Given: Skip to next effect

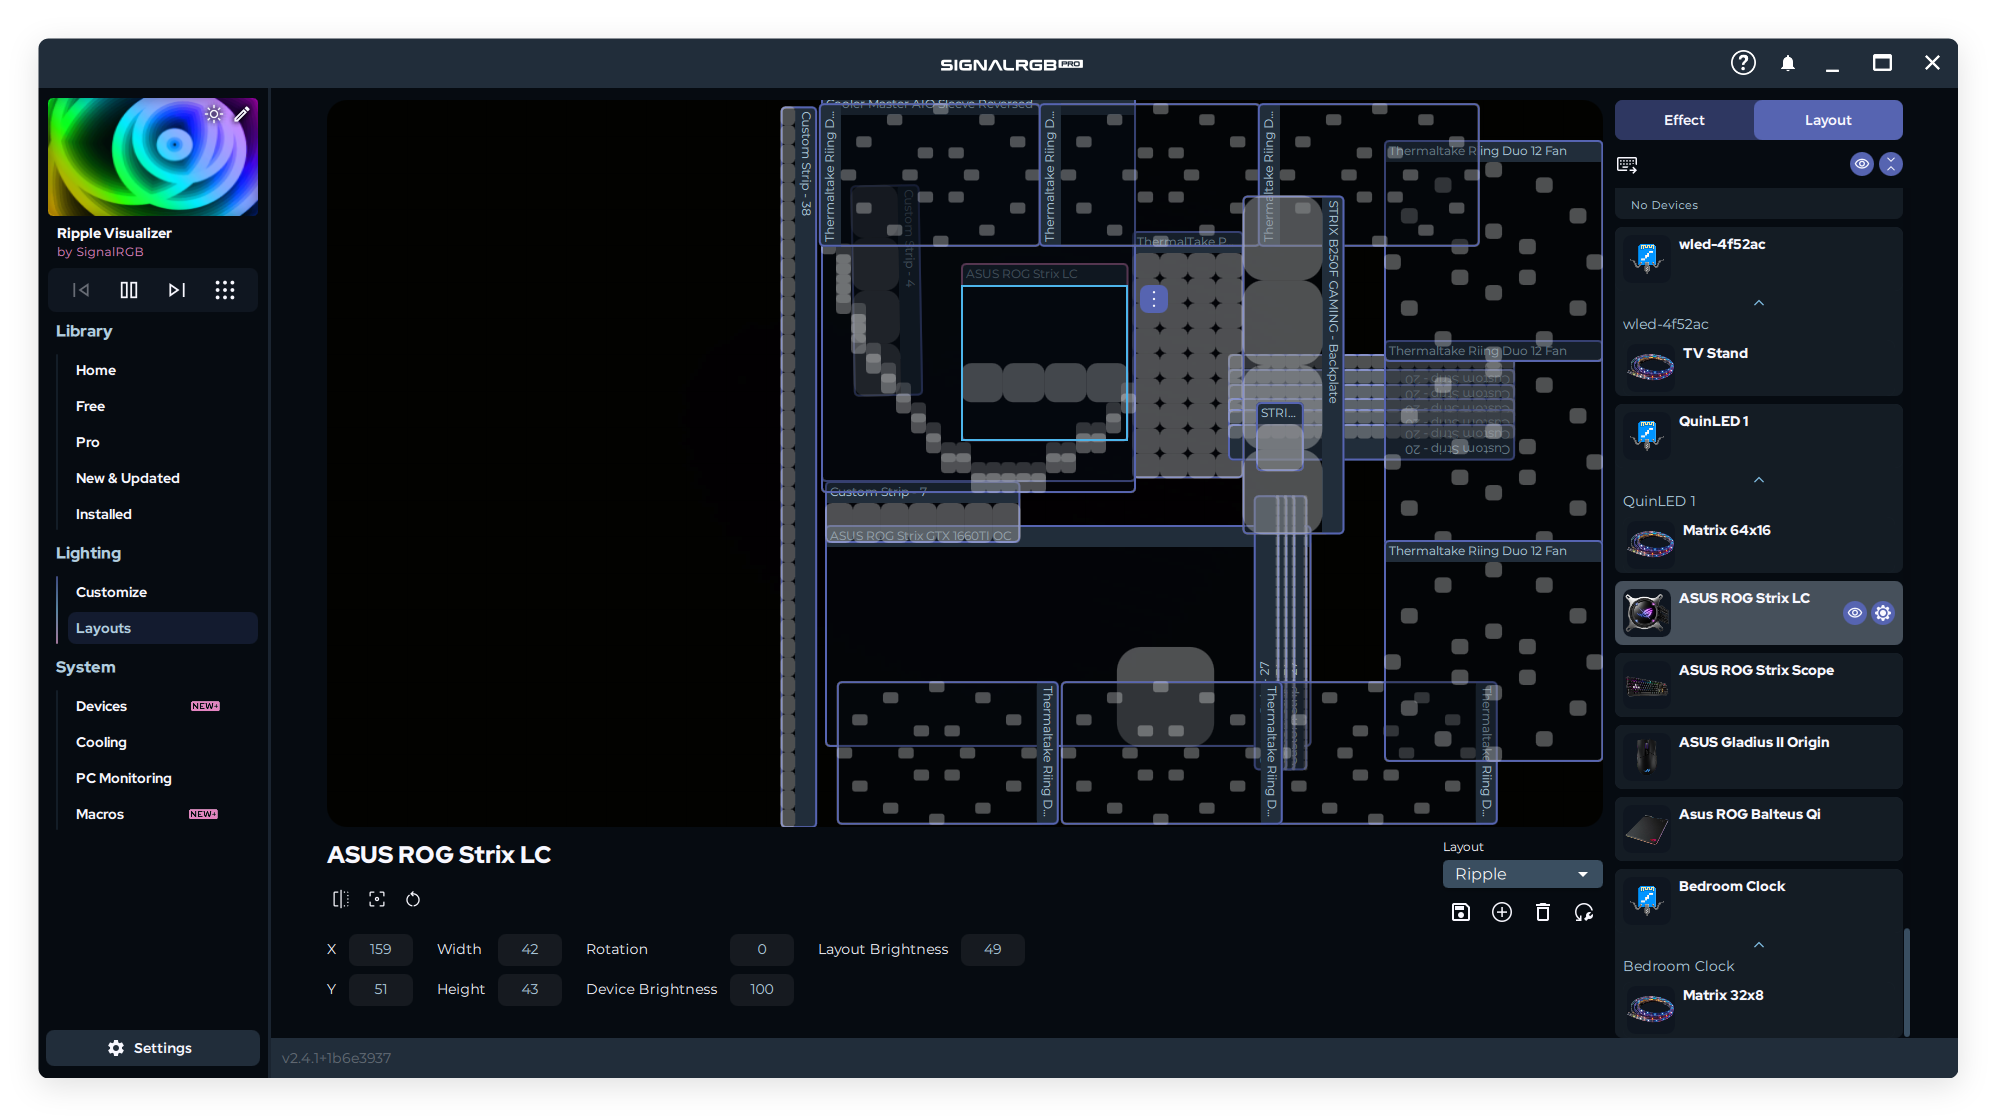Looking at the screenshot, I should (177, 290).
